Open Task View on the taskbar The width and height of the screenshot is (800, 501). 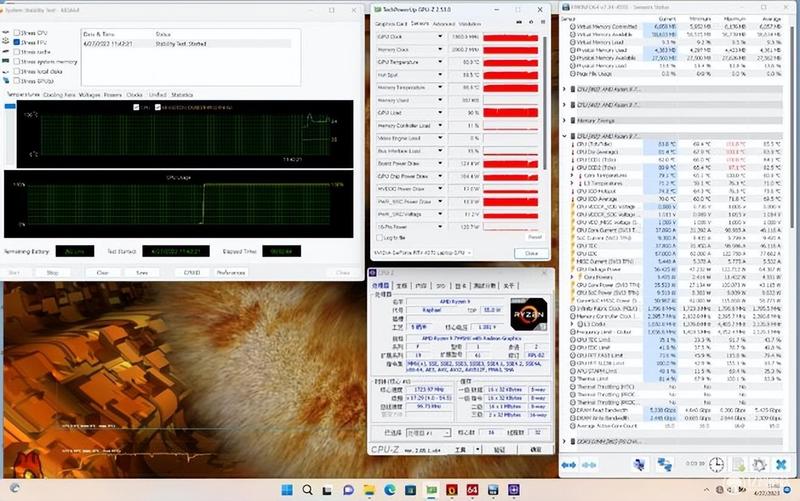pyautogui.click(x=327, y=490)
